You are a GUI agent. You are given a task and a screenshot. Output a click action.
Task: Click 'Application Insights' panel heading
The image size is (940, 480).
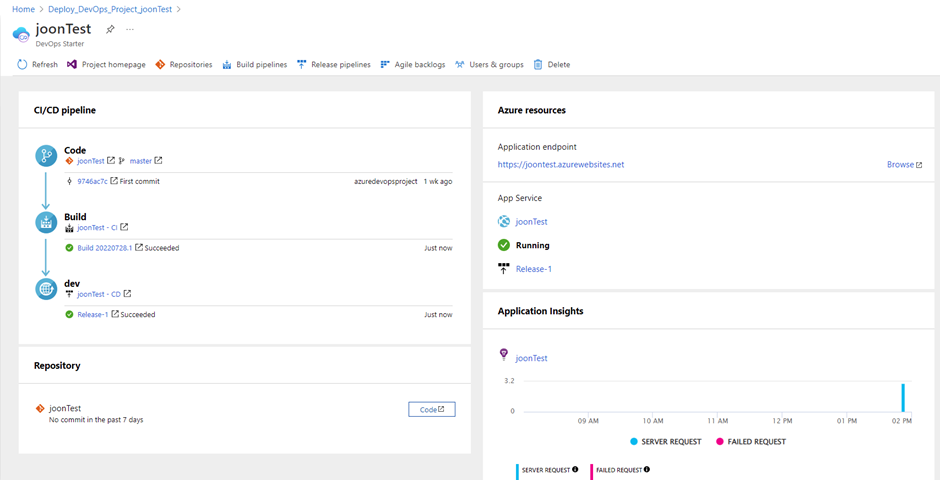coord(541,311)
